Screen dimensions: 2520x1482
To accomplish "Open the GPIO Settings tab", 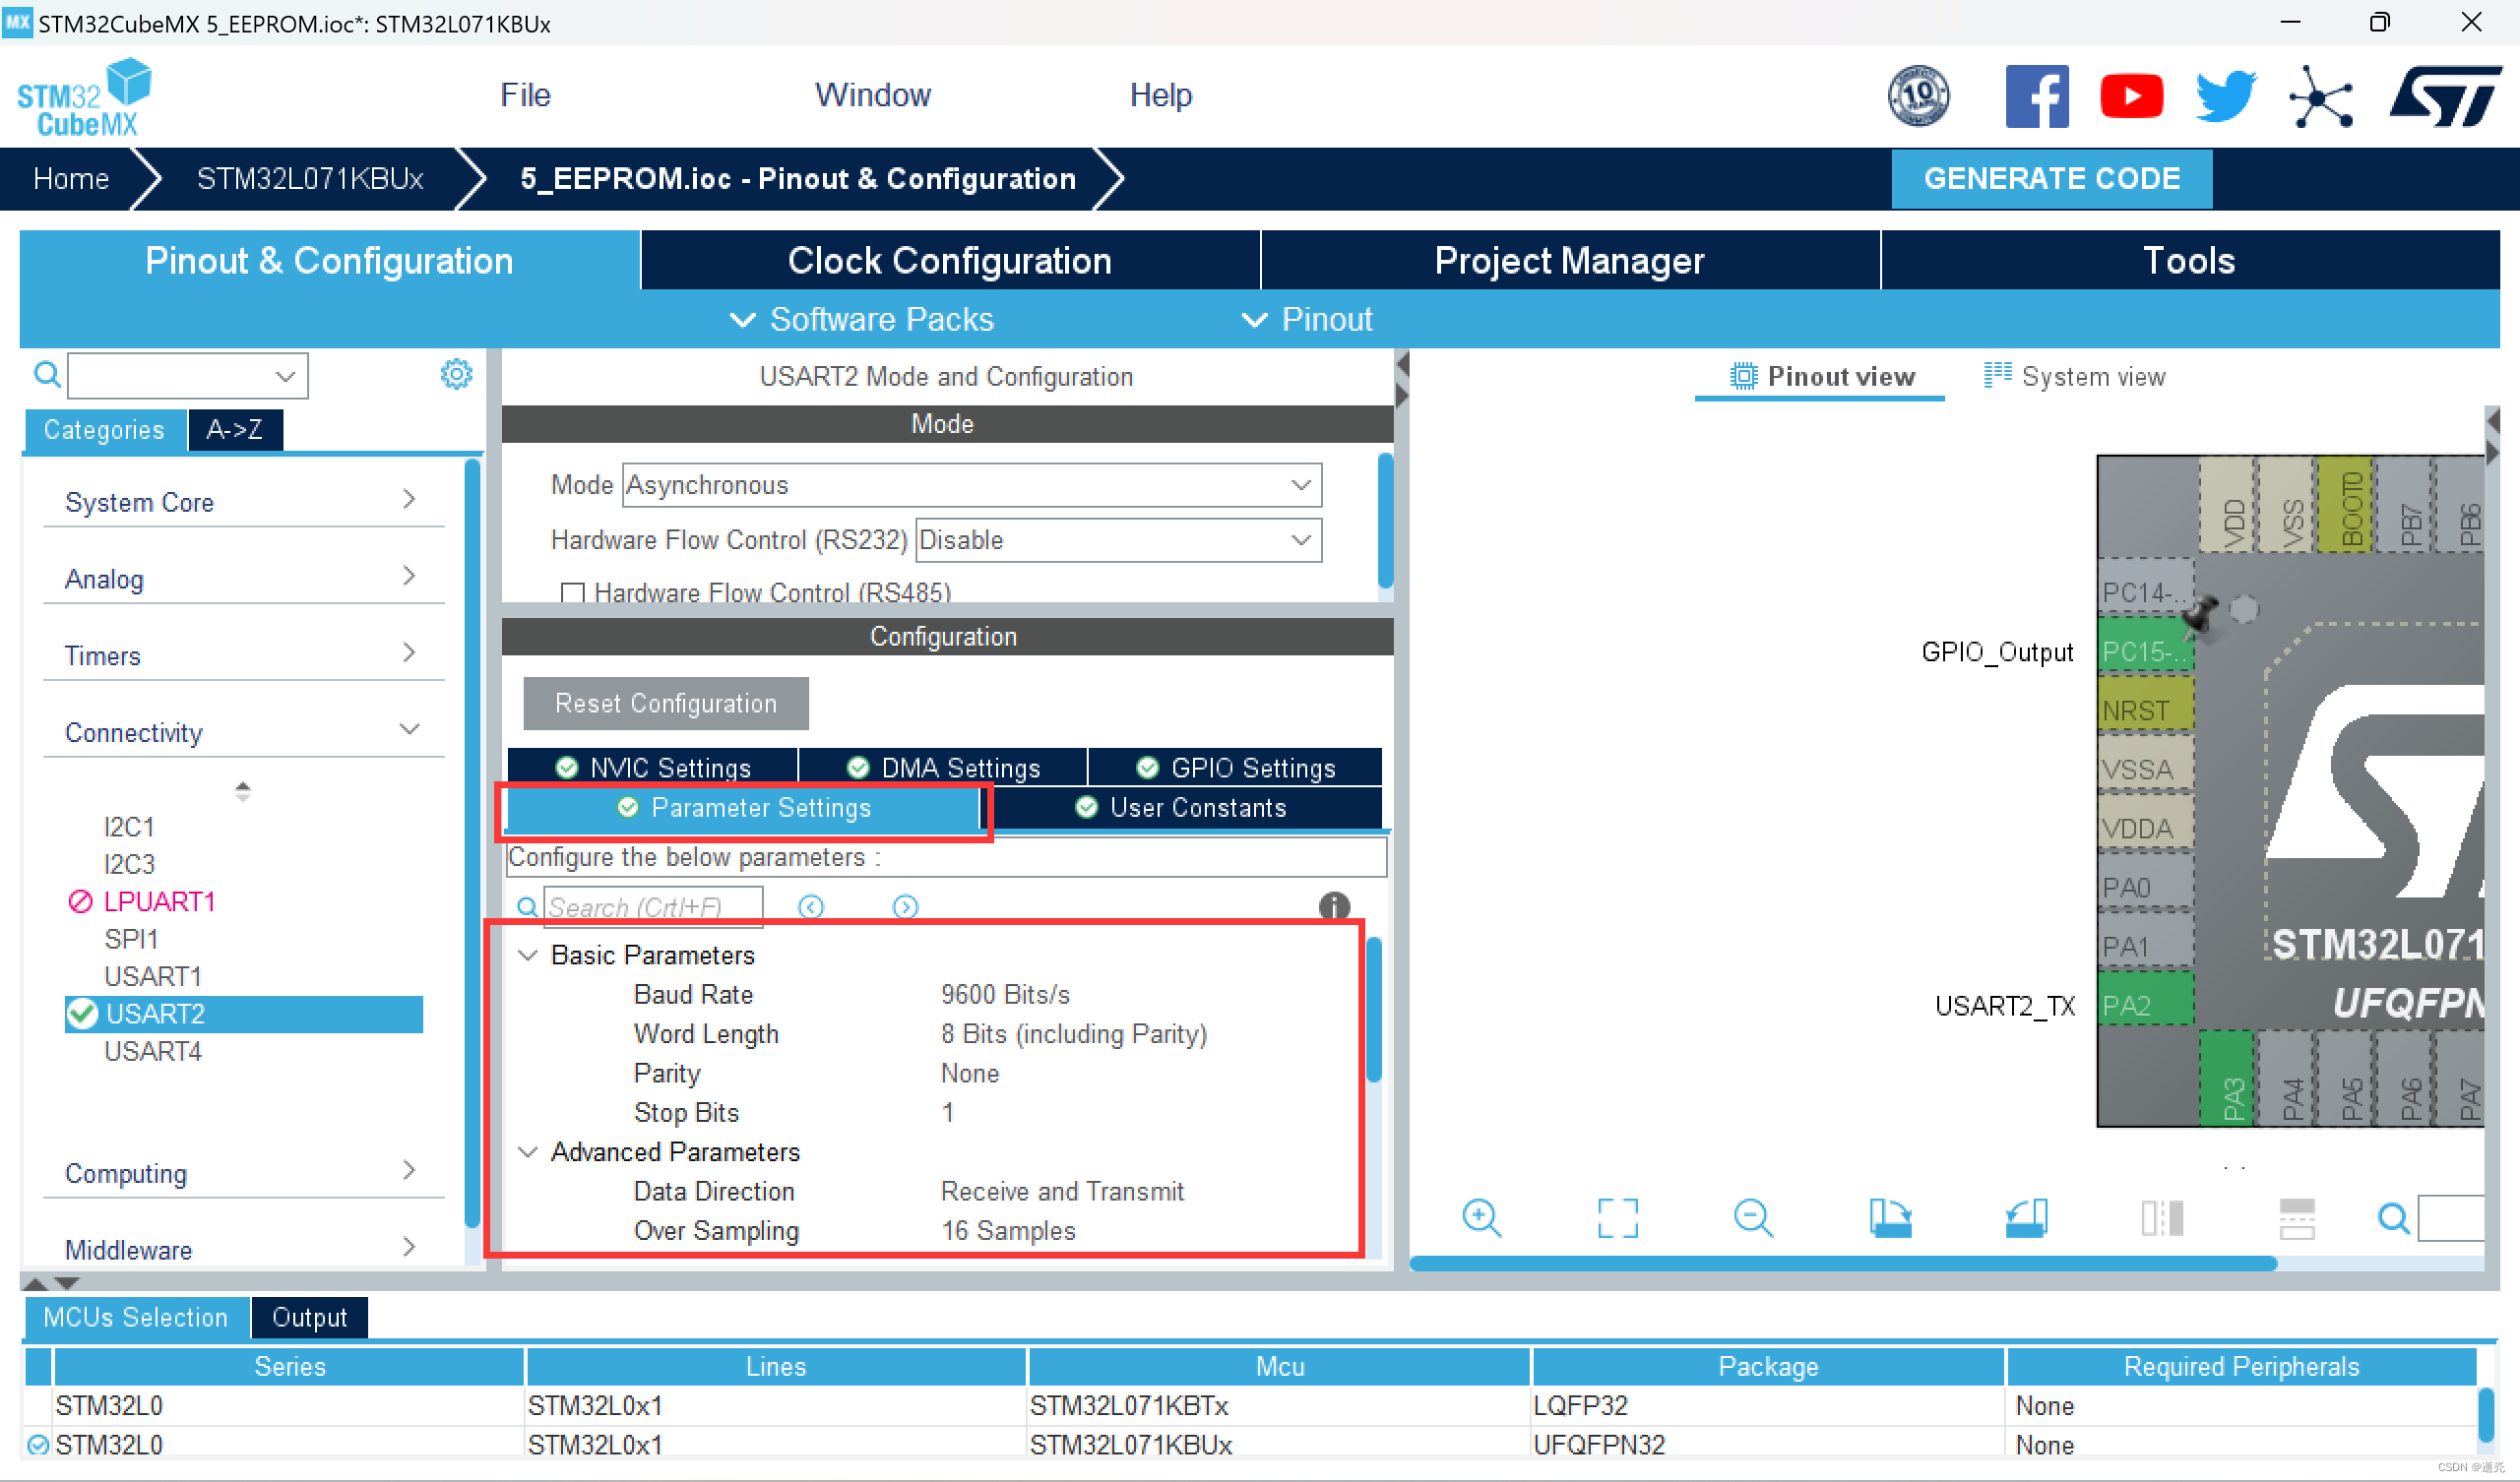I will 1235,767.
